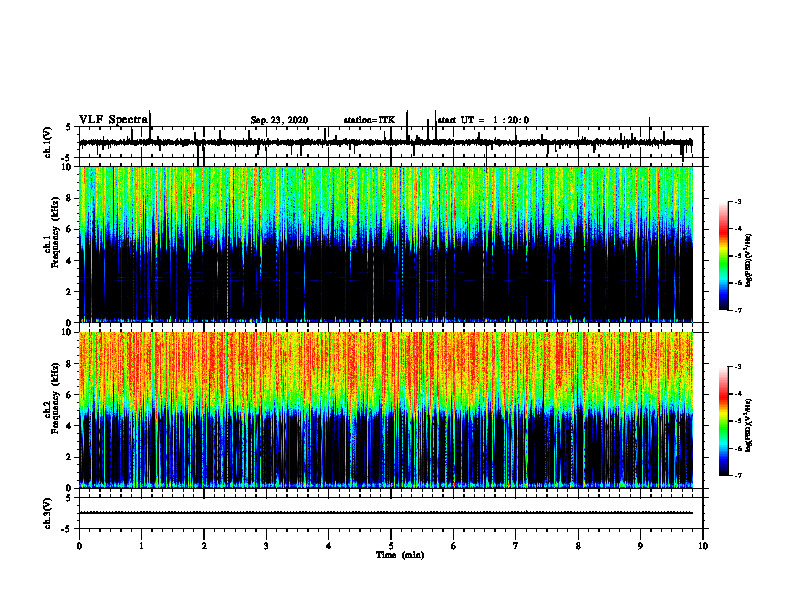The height and width of the screenshot is (612, 792).
Task: Click the "Time (min)" axis label
Action: coord(400,555)
